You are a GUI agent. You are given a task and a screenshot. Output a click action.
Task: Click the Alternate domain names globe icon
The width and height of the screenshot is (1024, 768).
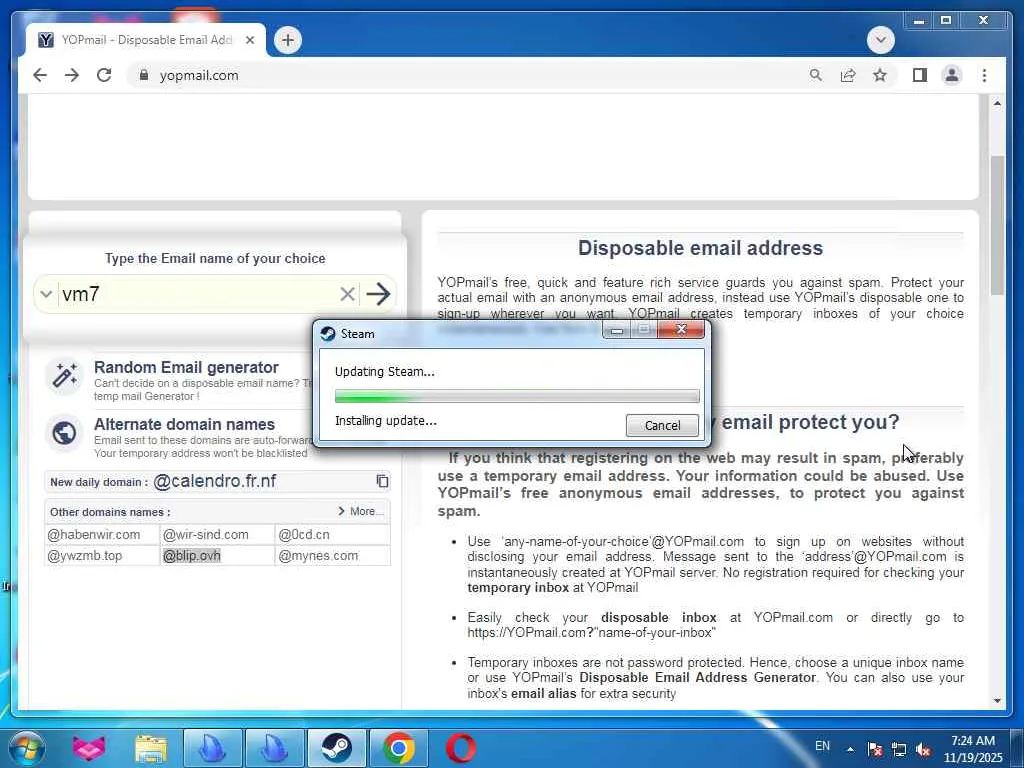point(64,432)
